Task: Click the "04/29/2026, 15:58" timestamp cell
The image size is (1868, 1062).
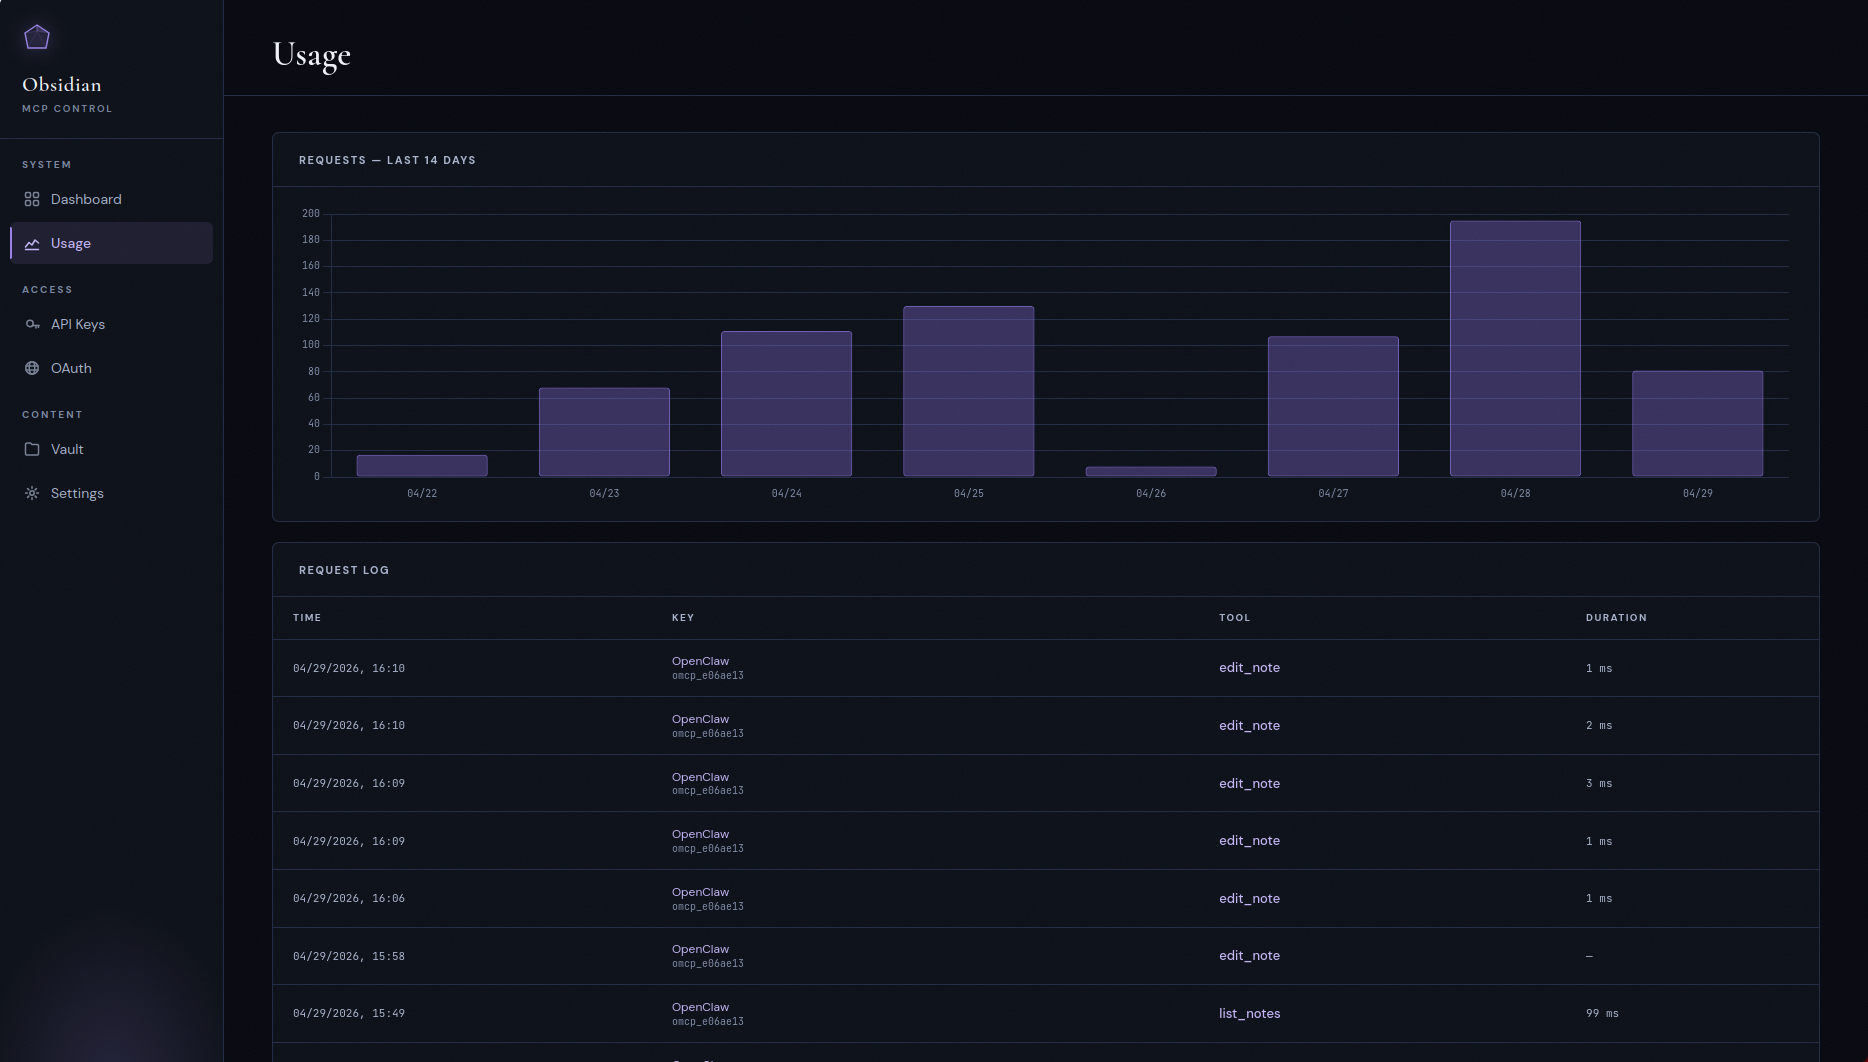Action: tap(349, 957)
